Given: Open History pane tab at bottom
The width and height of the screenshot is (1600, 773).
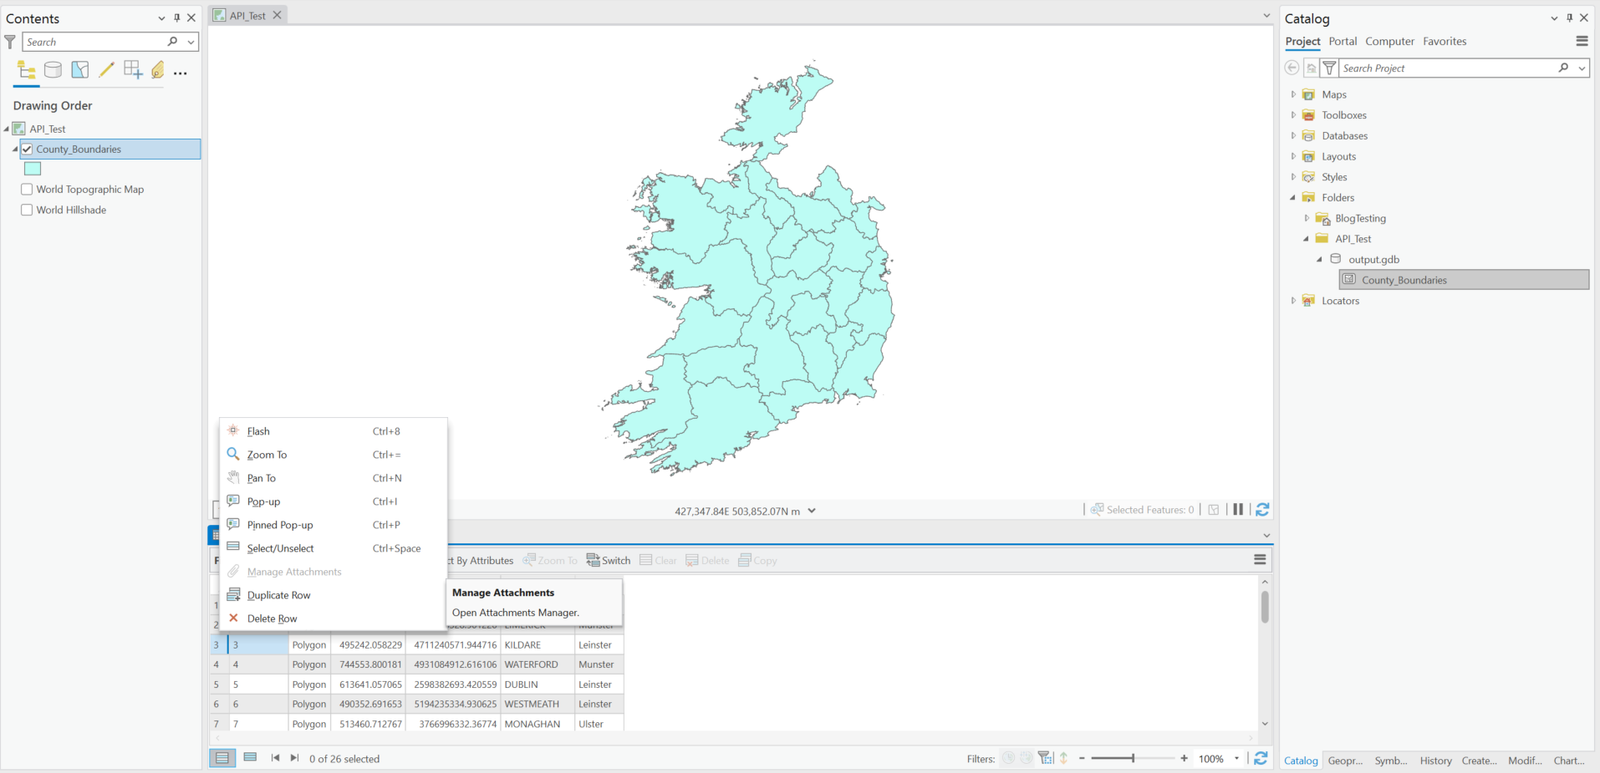Looking at the screenshot, I should (1436, 760).
